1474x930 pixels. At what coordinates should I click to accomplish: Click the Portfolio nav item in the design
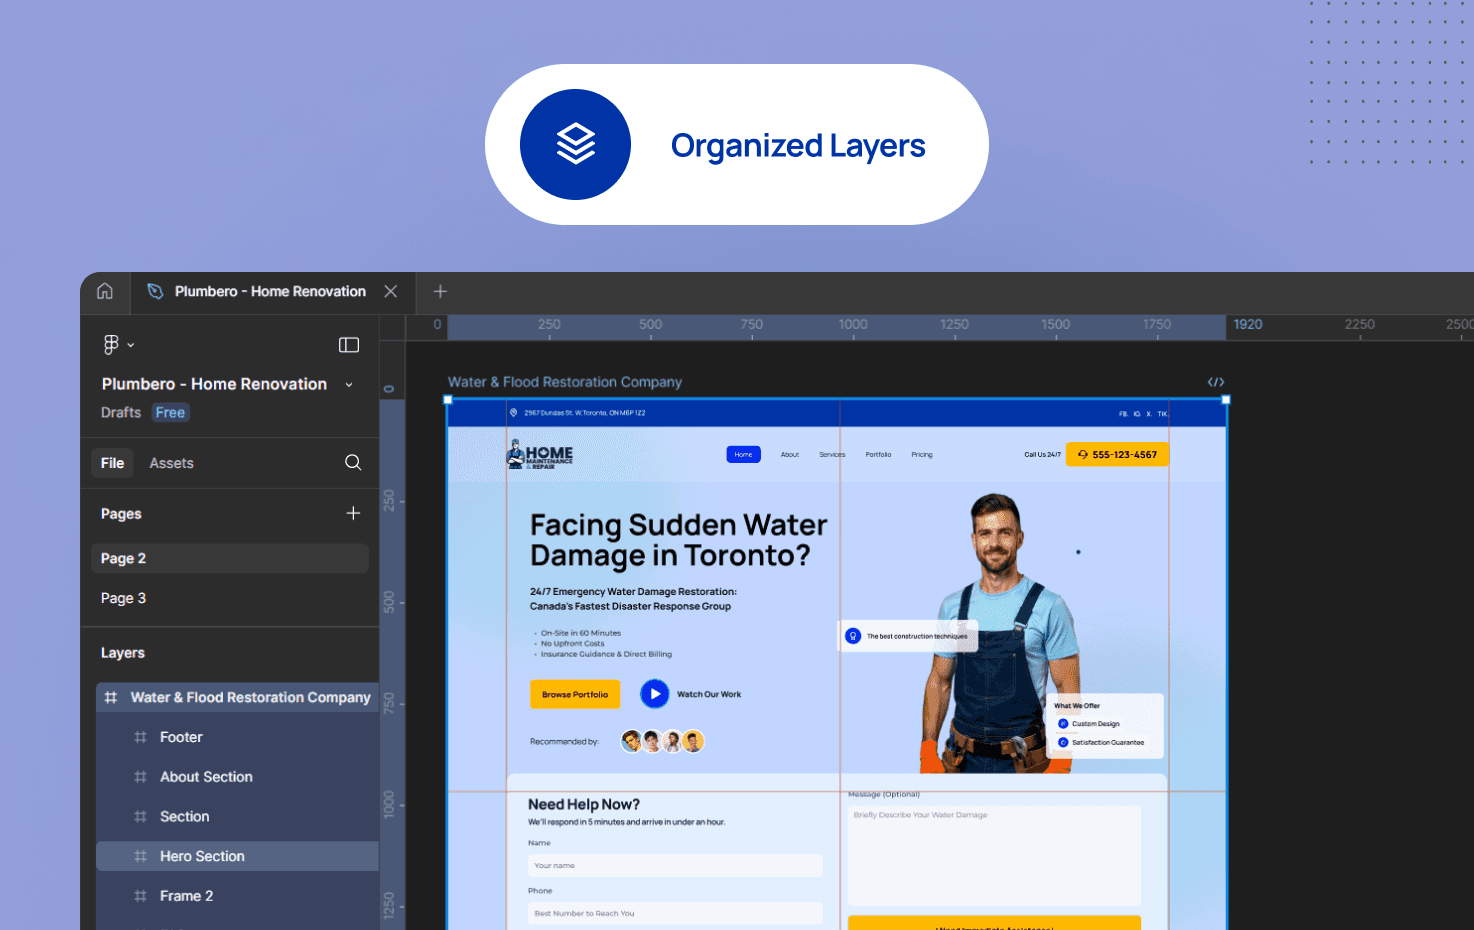tap(878, 455)
